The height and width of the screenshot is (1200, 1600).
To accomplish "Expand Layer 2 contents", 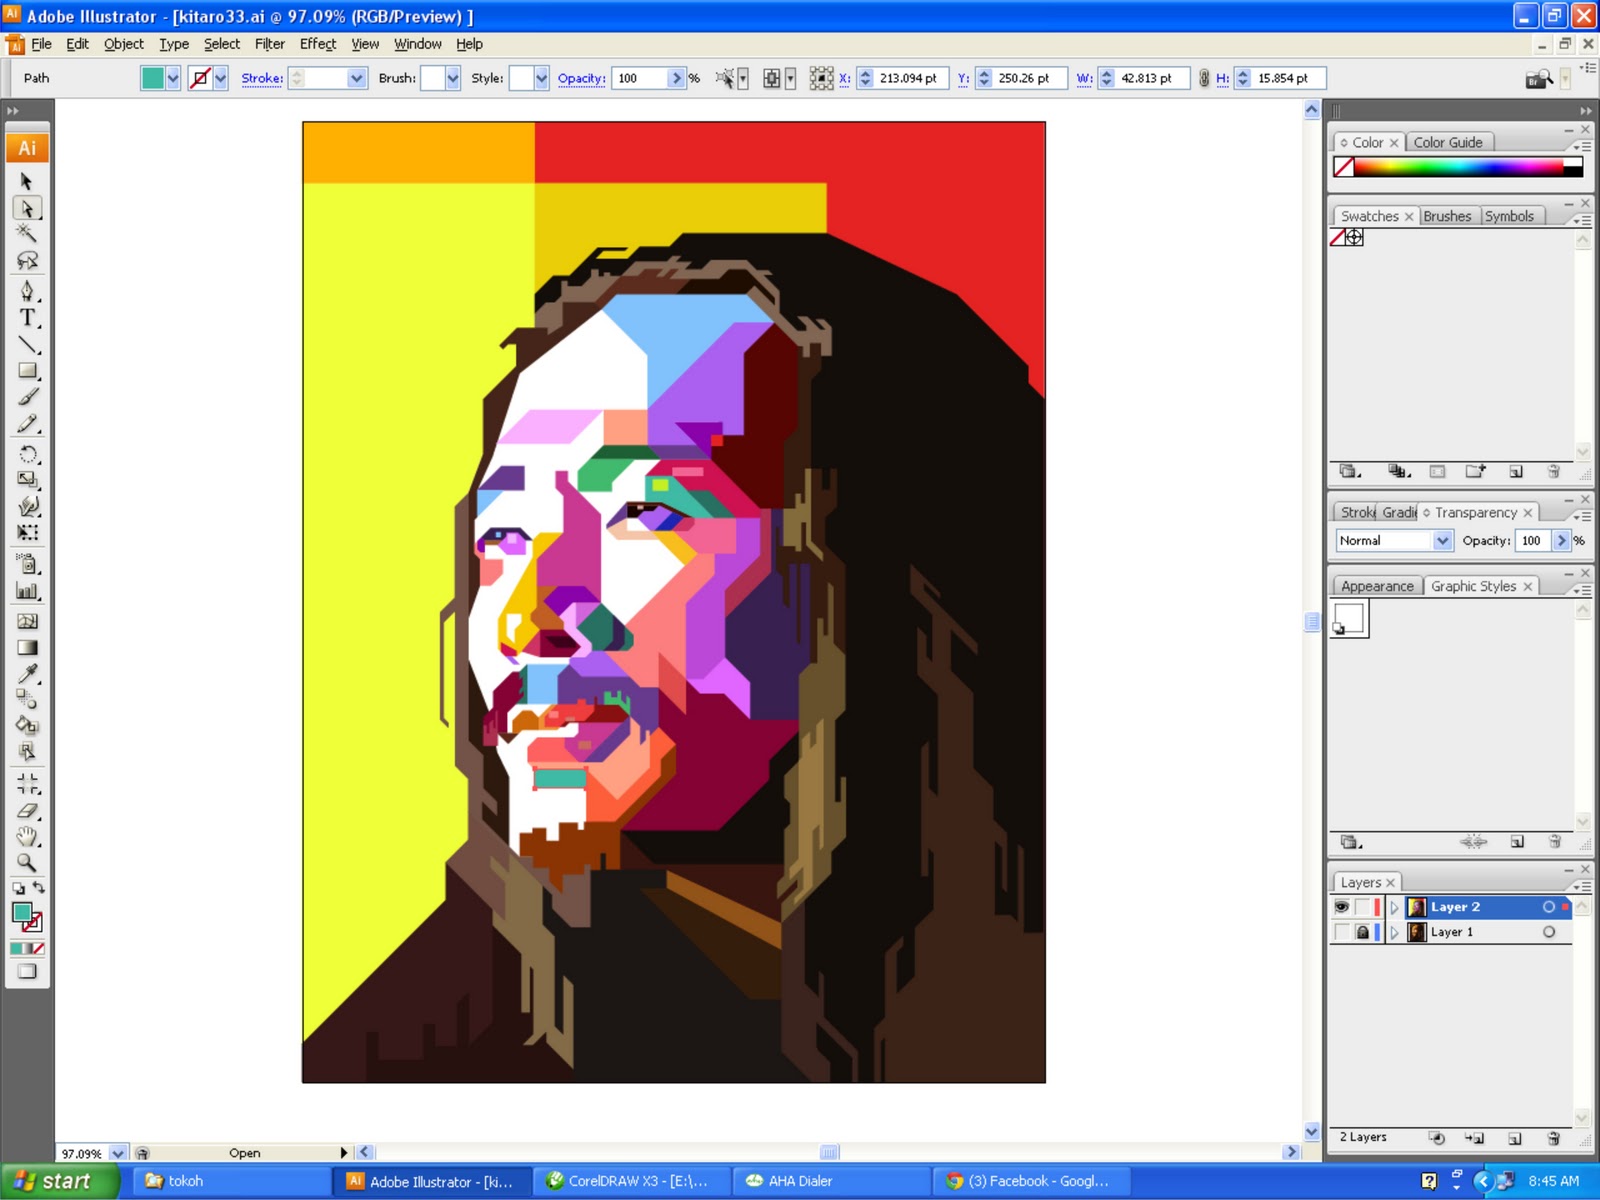I will pos(1394,907).
